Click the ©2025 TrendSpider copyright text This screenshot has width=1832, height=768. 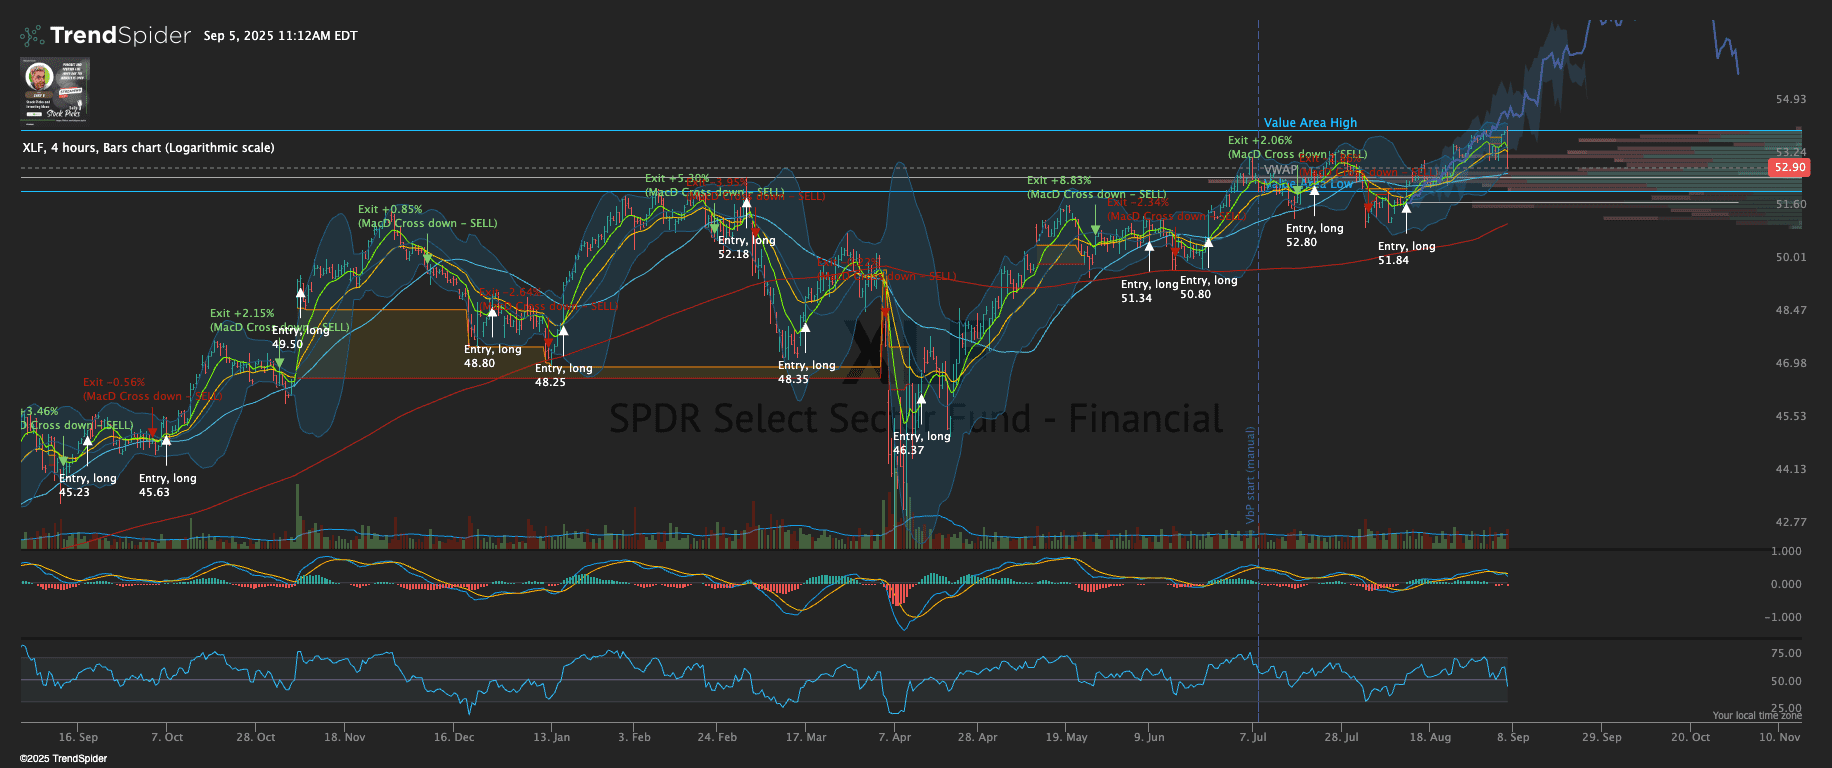point(63,758)
